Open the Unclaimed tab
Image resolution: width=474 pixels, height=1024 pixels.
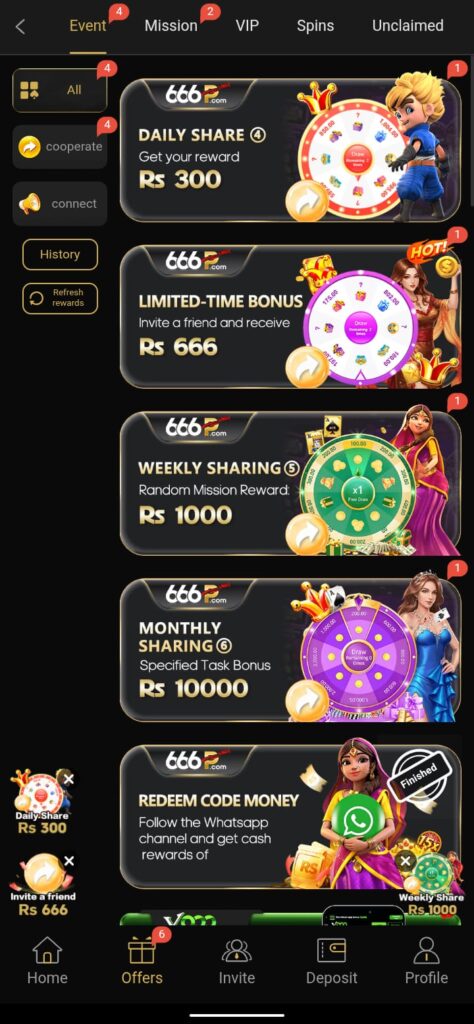pos(407,26)
